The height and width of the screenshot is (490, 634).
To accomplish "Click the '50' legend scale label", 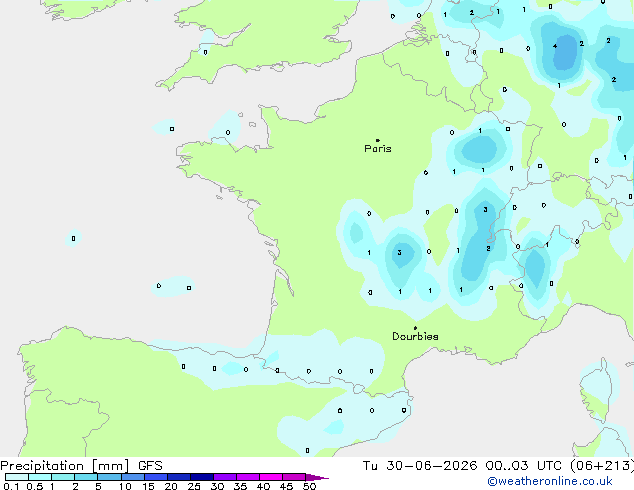I will pyautogui.click(x=309, y=486).
